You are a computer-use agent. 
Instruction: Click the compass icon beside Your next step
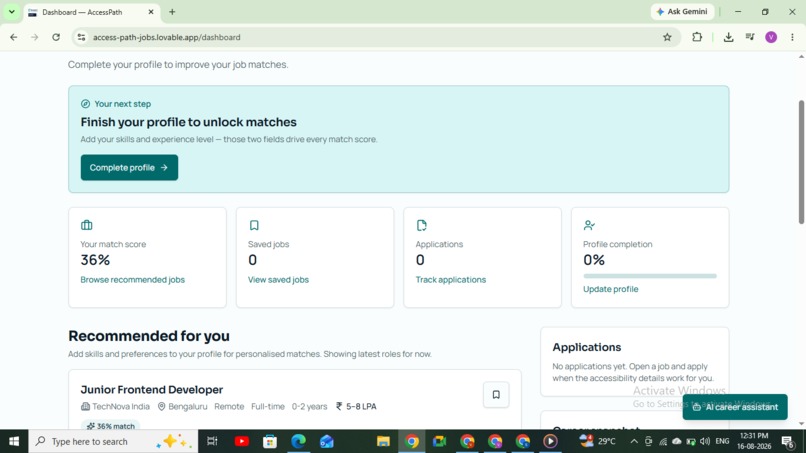pos(85,104)
